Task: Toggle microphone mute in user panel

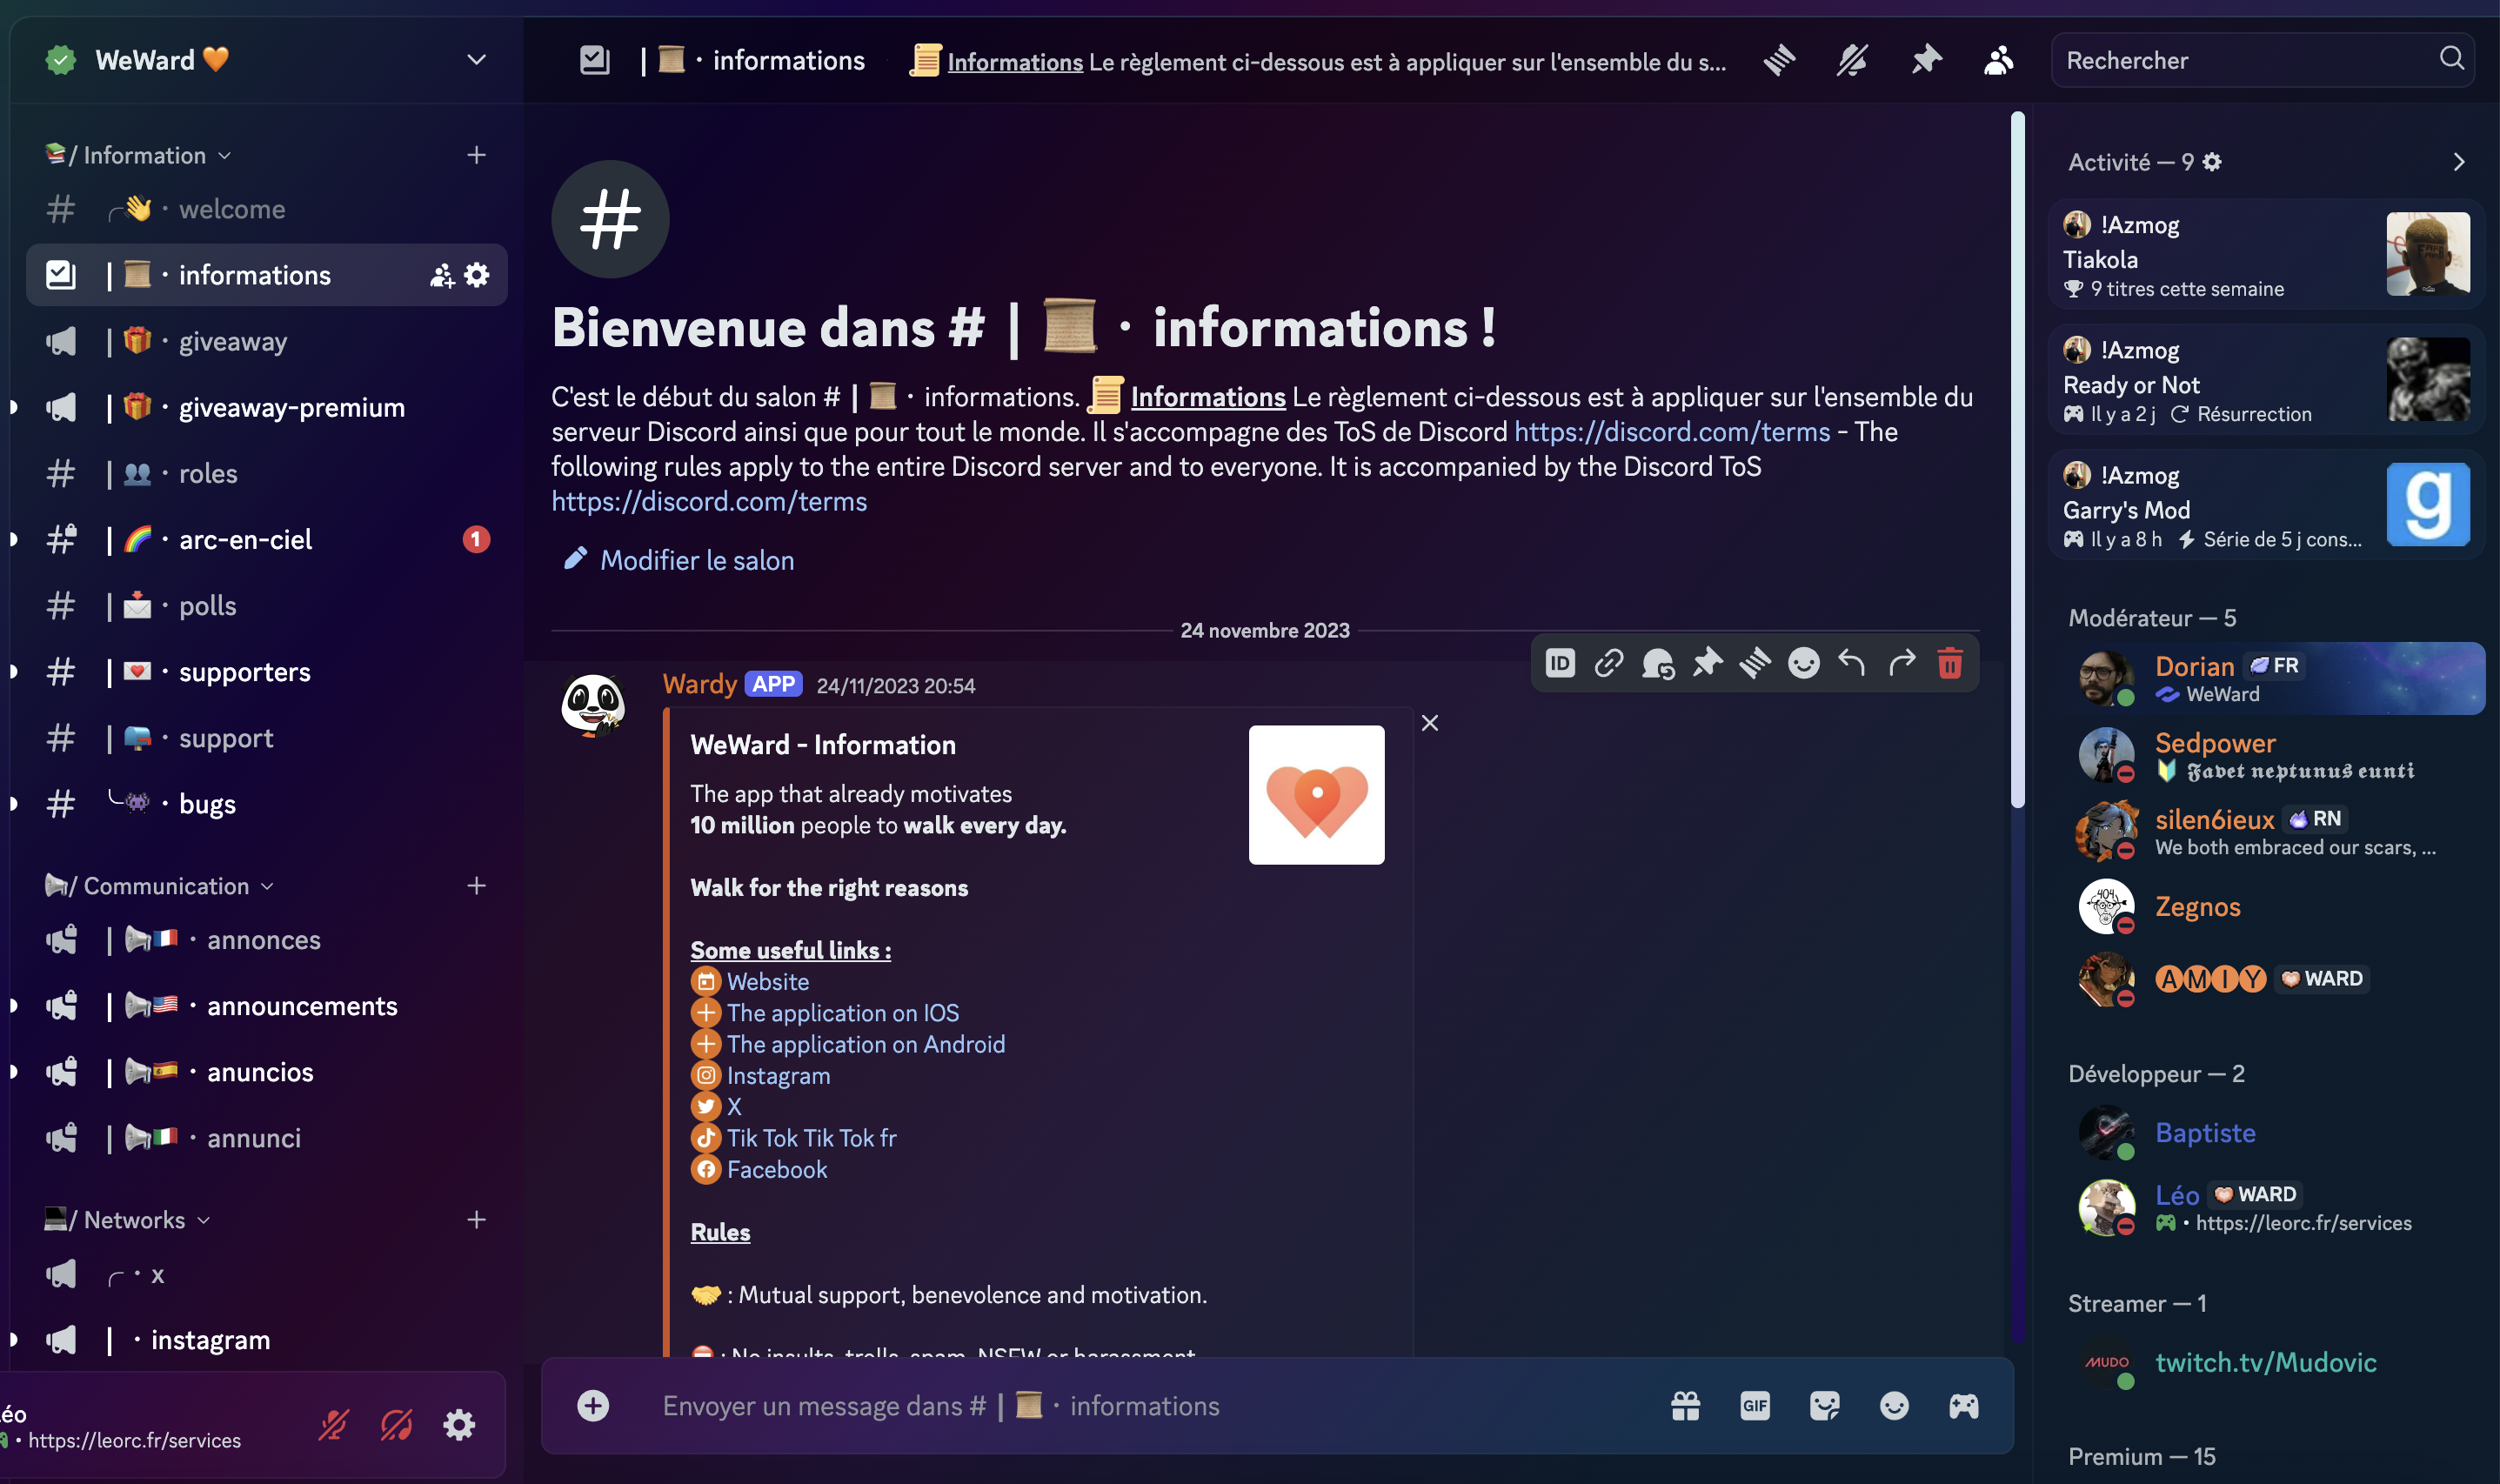Action: [333, 1425]
